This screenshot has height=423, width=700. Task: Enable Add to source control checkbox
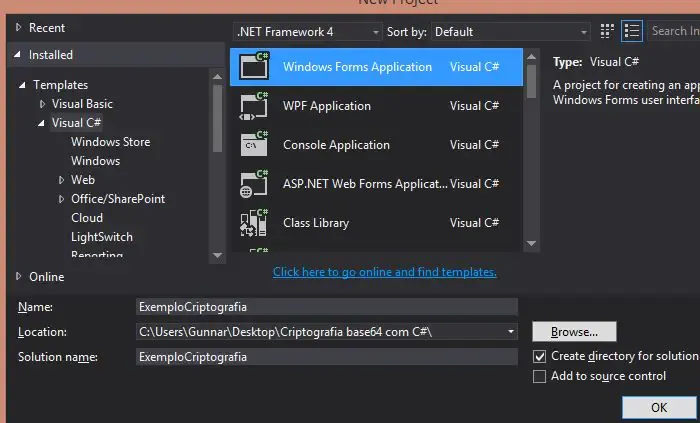[539, 376]
